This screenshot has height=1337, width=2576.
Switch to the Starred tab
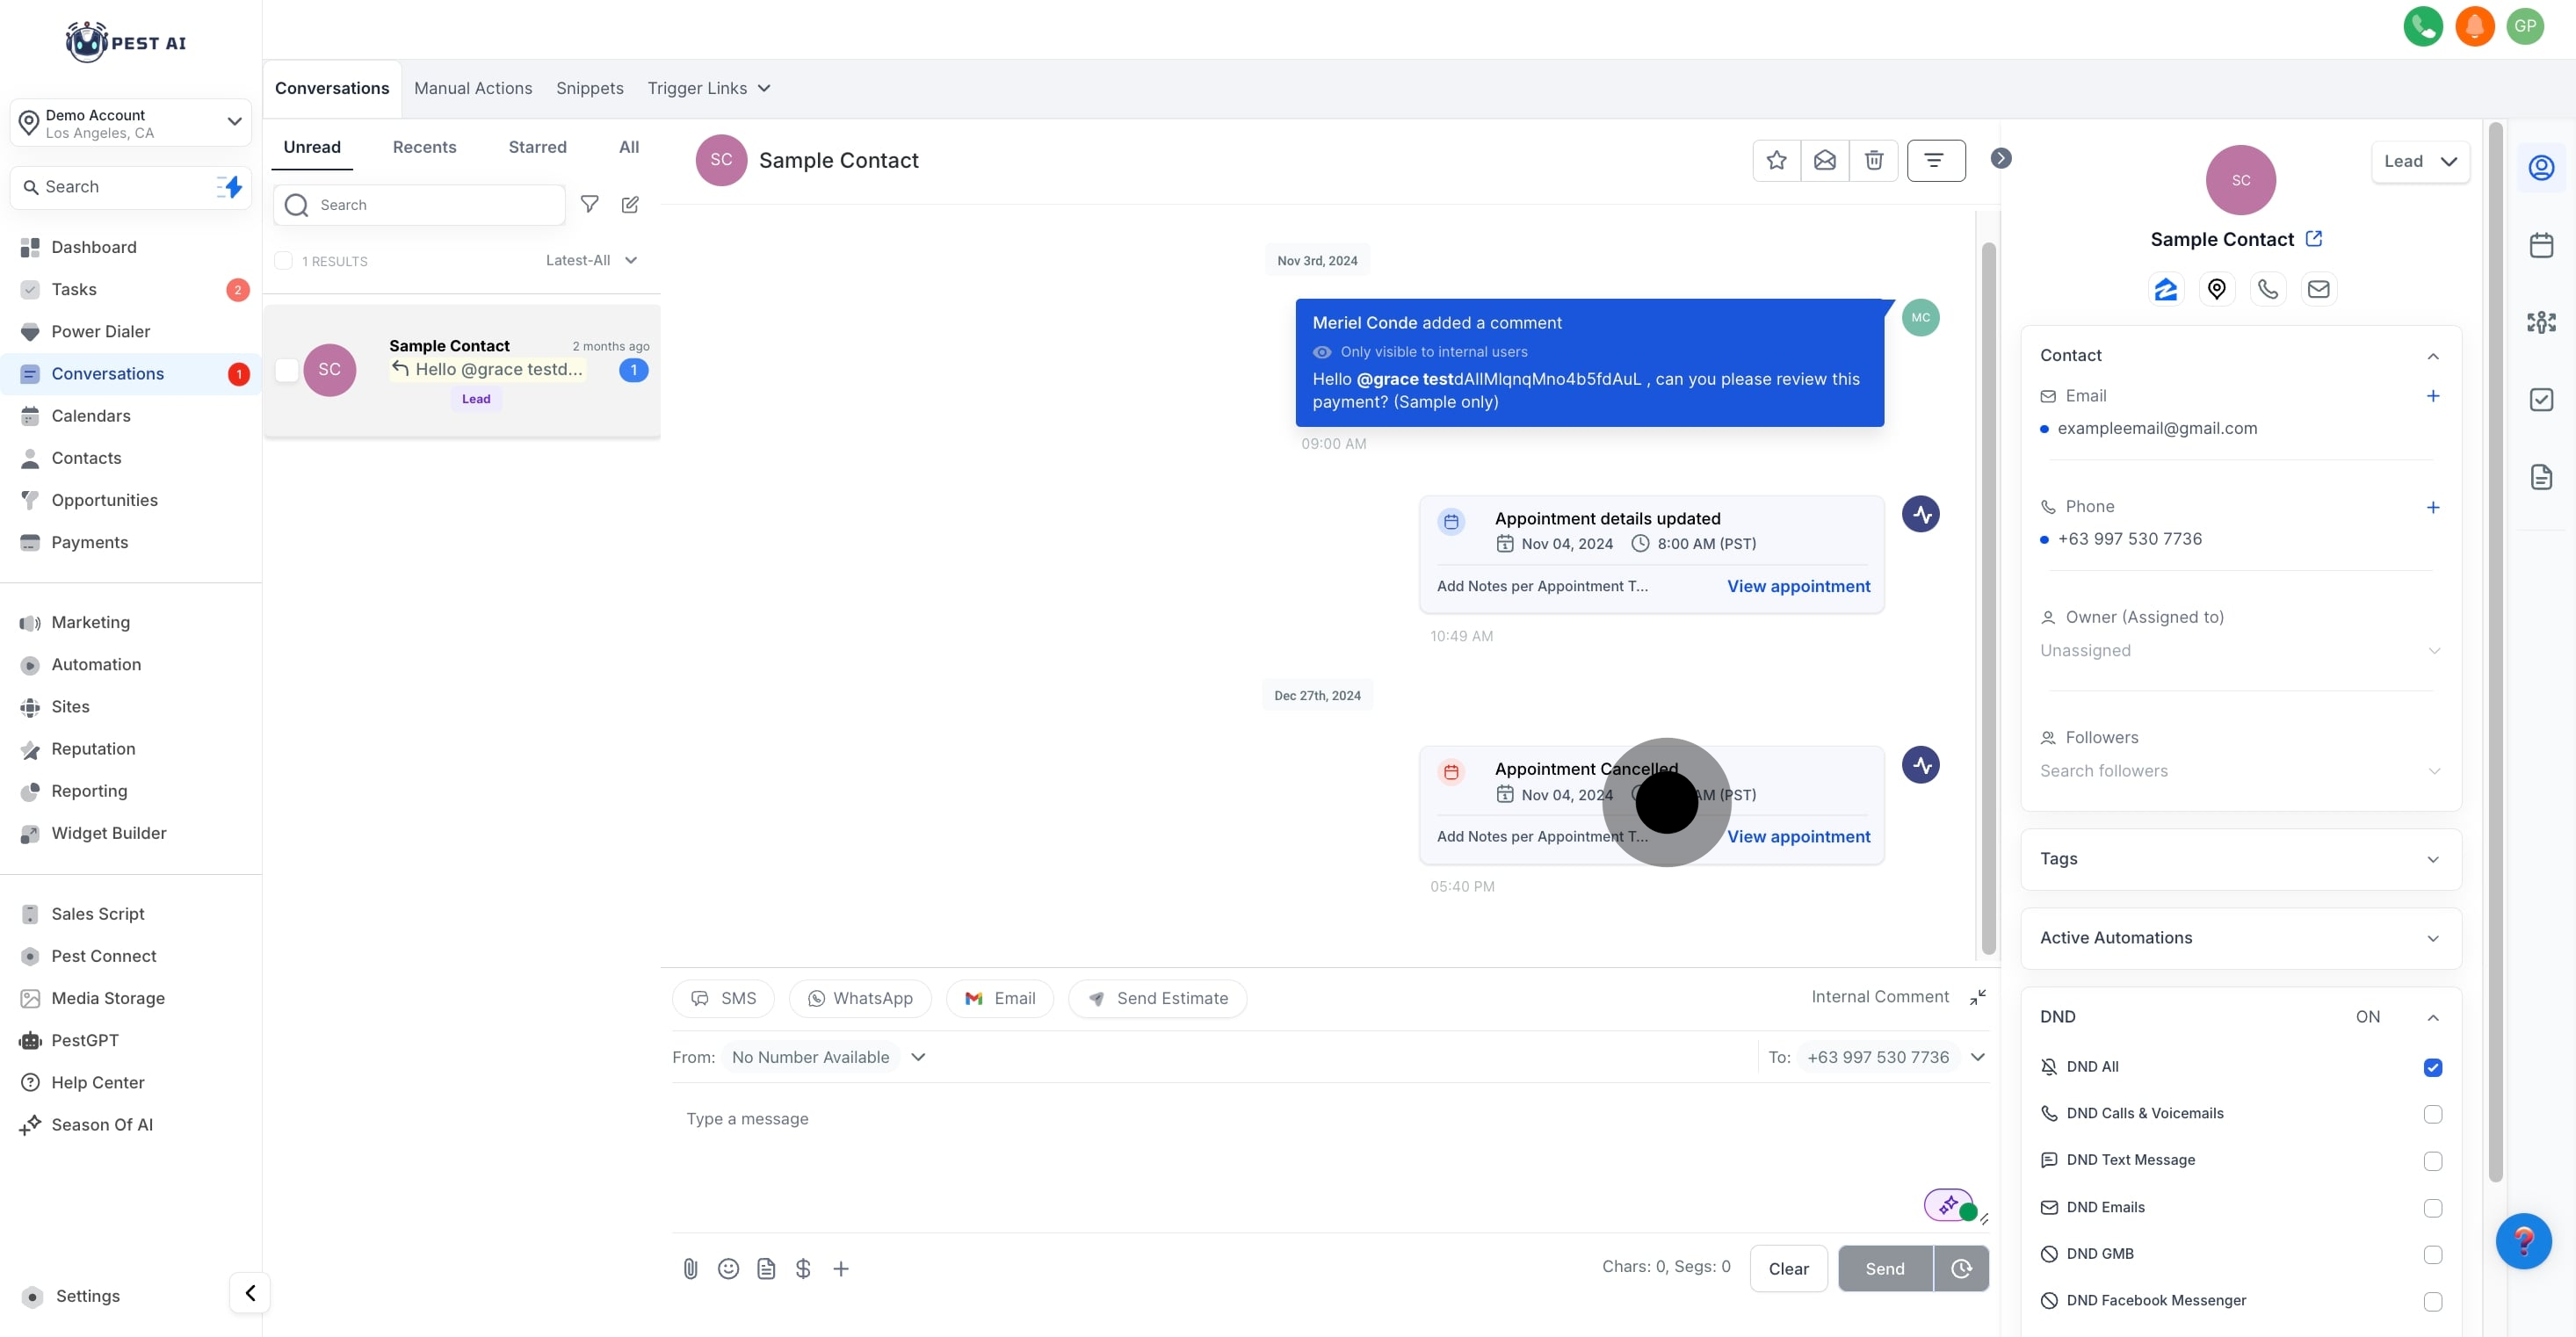[537, 147]
